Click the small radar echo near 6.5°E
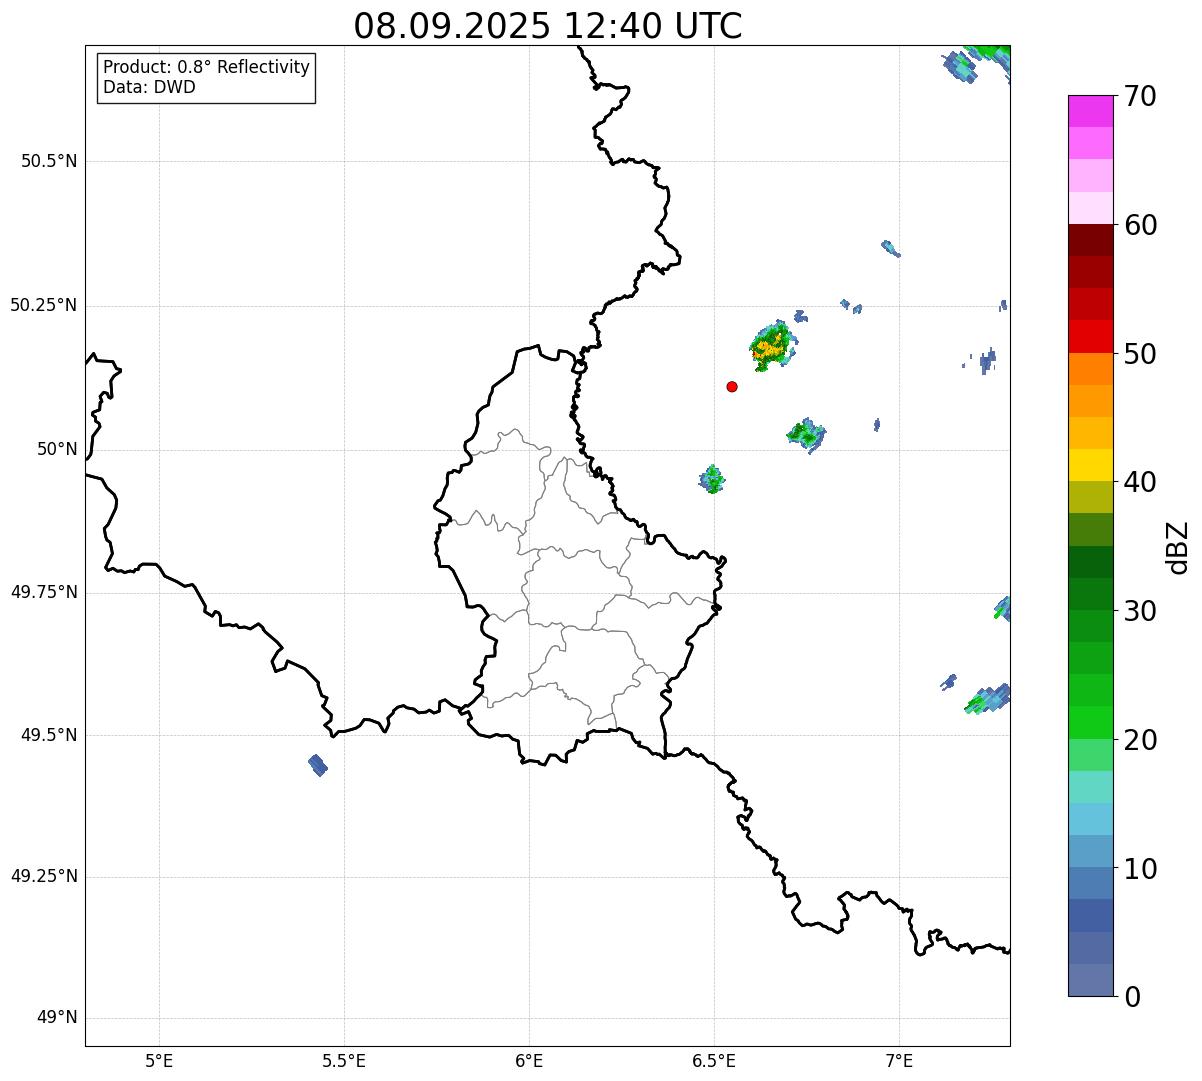The image size is (1202, 1081). pyautogui.click(x=712, y=480)
